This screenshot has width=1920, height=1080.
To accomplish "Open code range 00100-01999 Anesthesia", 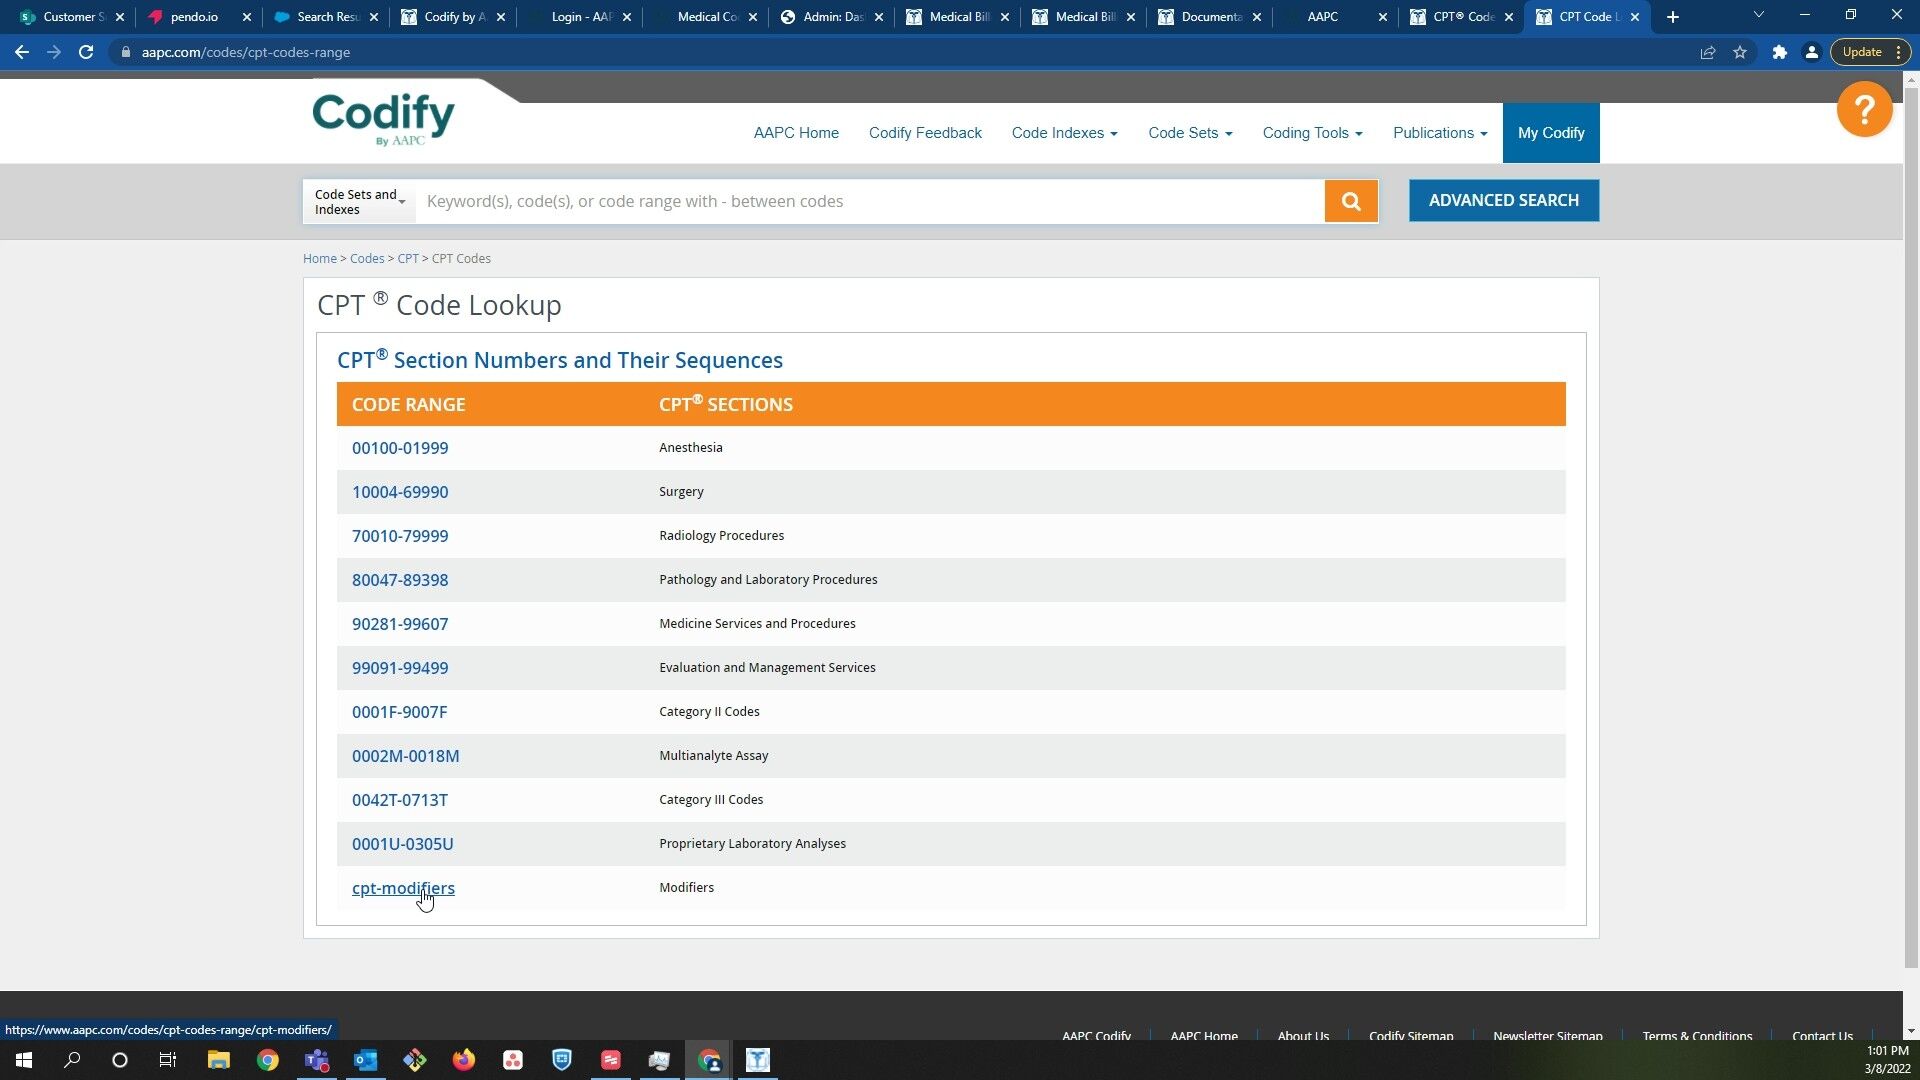I will pos(400,448).
